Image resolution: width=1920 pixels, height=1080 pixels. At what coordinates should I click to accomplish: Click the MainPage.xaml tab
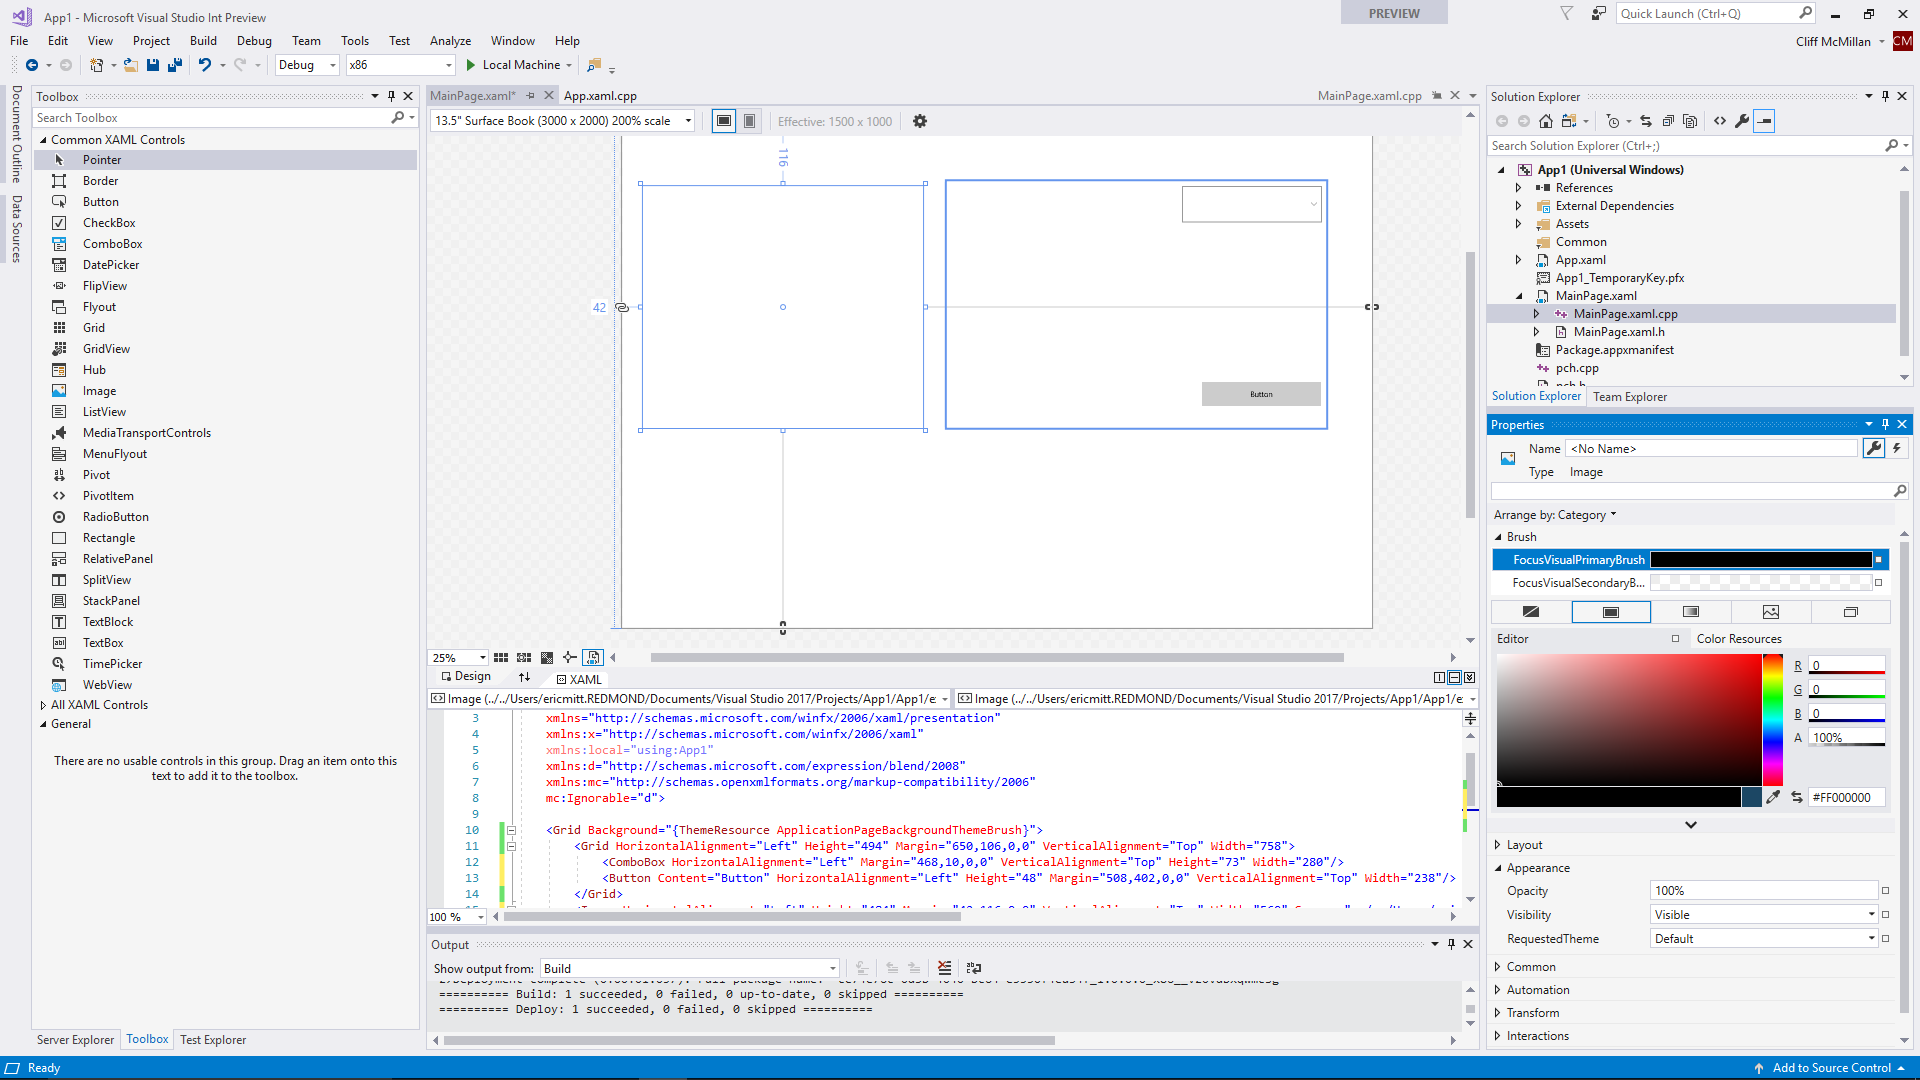(x=475, y=94)
